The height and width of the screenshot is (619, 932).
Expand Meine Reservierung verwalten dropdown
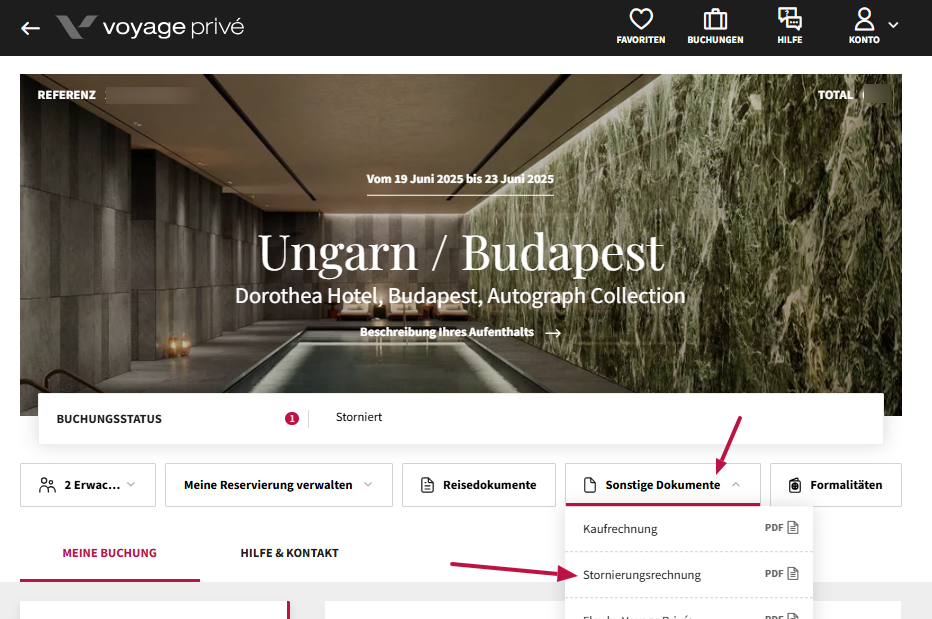pyautogui.click(x=279, y=485)
